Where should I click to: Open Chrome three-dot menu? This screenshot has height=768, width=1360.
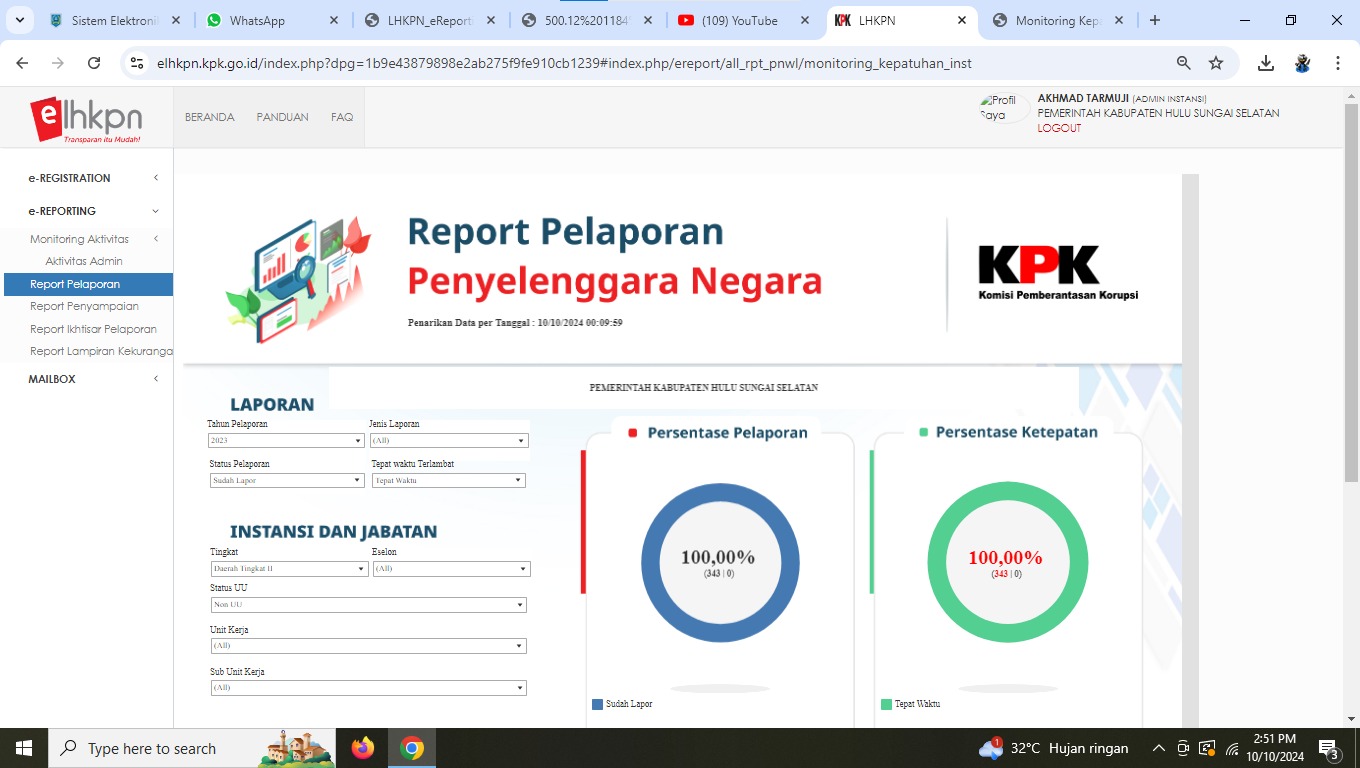click(1338, 63)
